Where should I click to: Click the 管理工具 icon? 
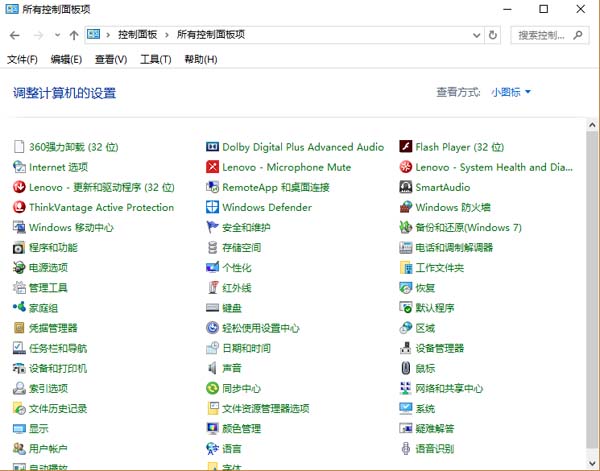click(19, 288)
